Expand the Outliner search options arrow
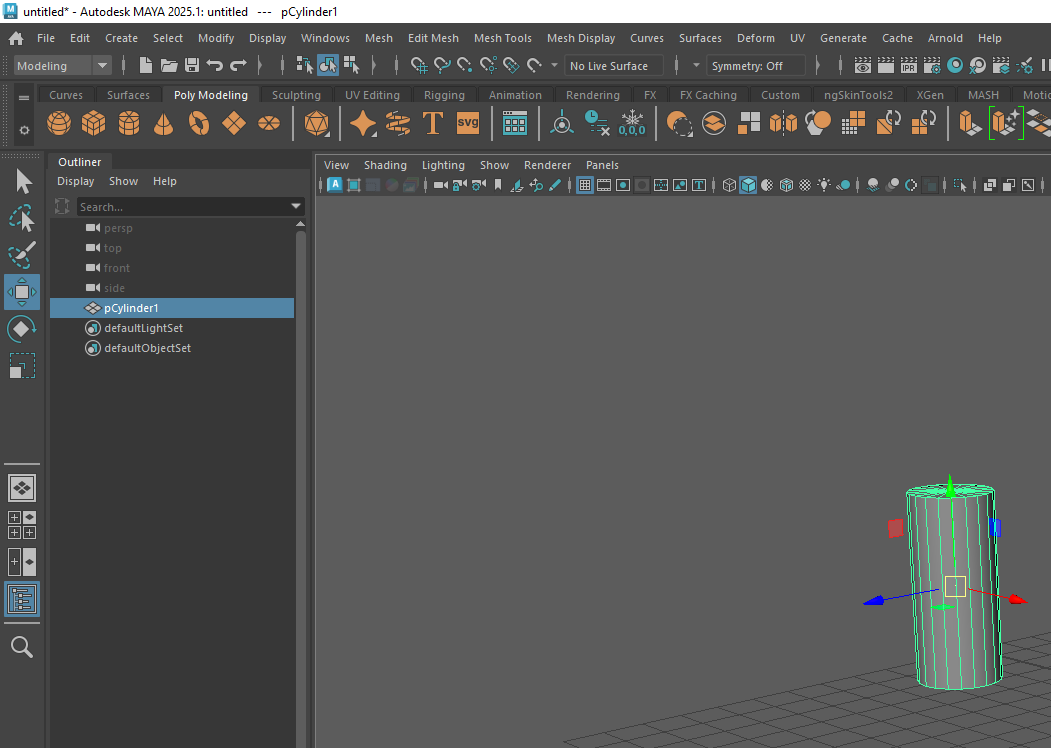This screenshot has width=1051, height=748. click(x=296, y=206)
